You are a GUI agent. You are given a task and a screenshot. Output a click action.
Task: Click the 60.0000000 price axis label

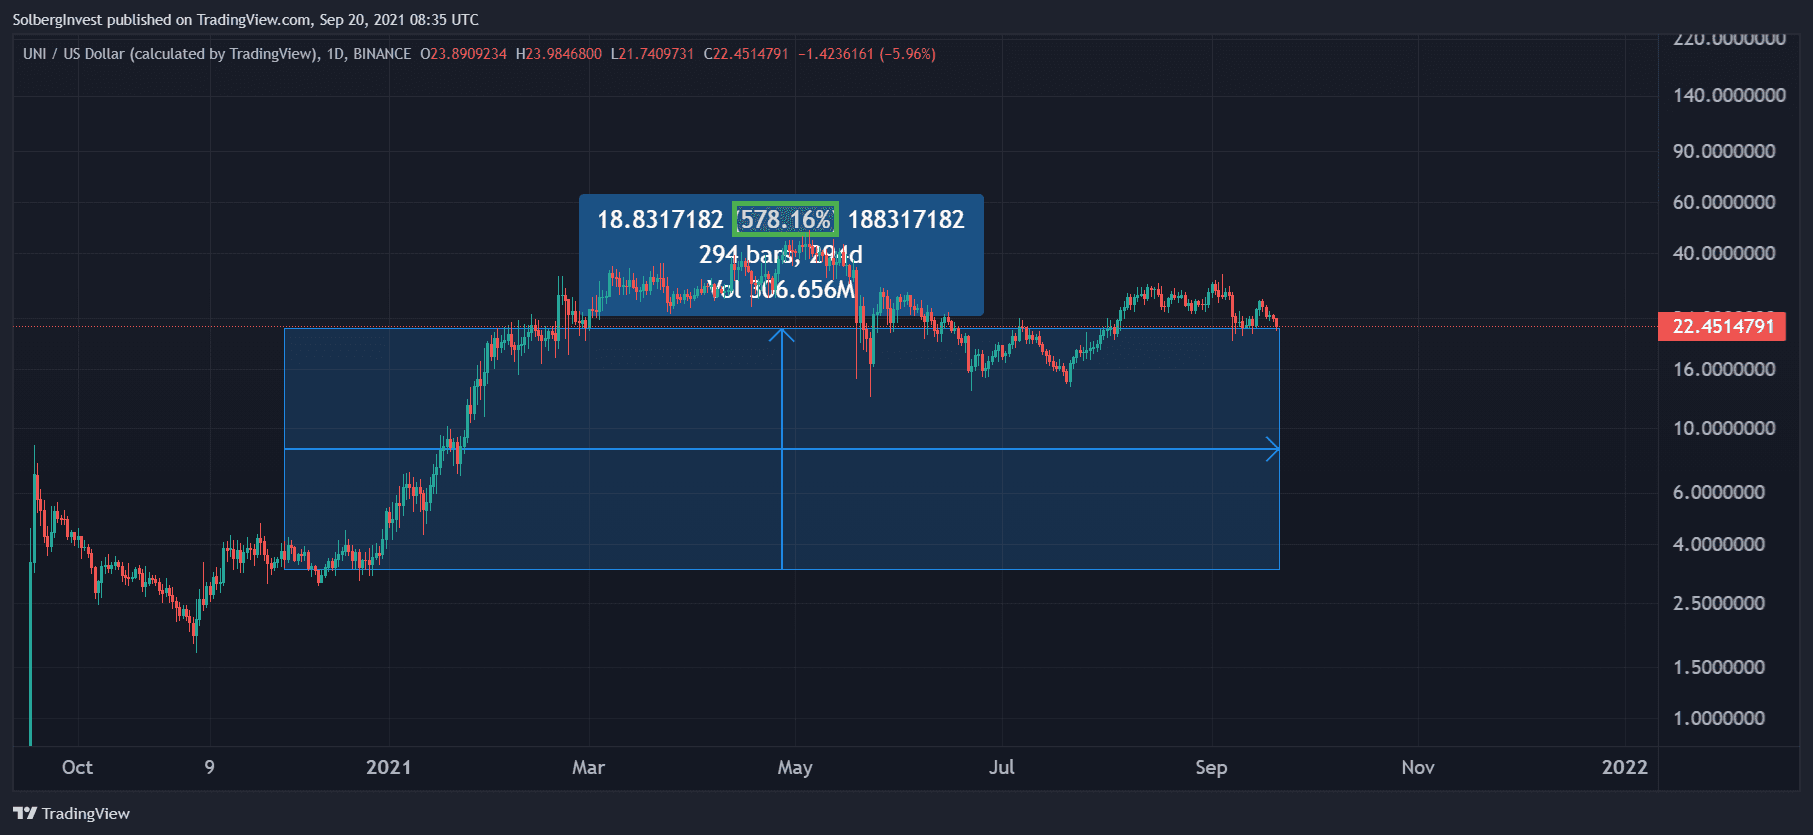[1724, 202]
